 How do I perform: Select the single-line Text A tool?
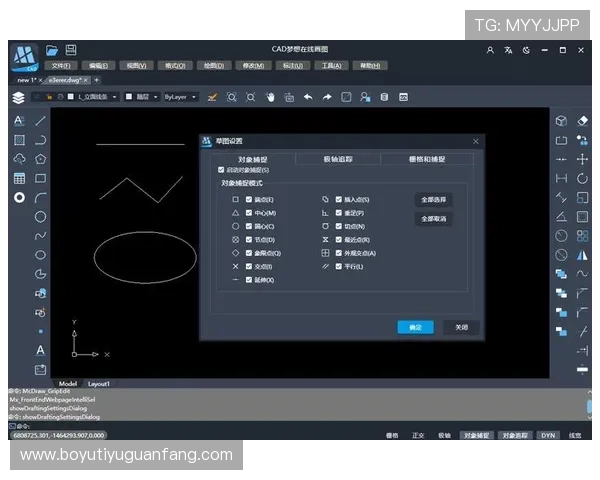click(40, 350)
